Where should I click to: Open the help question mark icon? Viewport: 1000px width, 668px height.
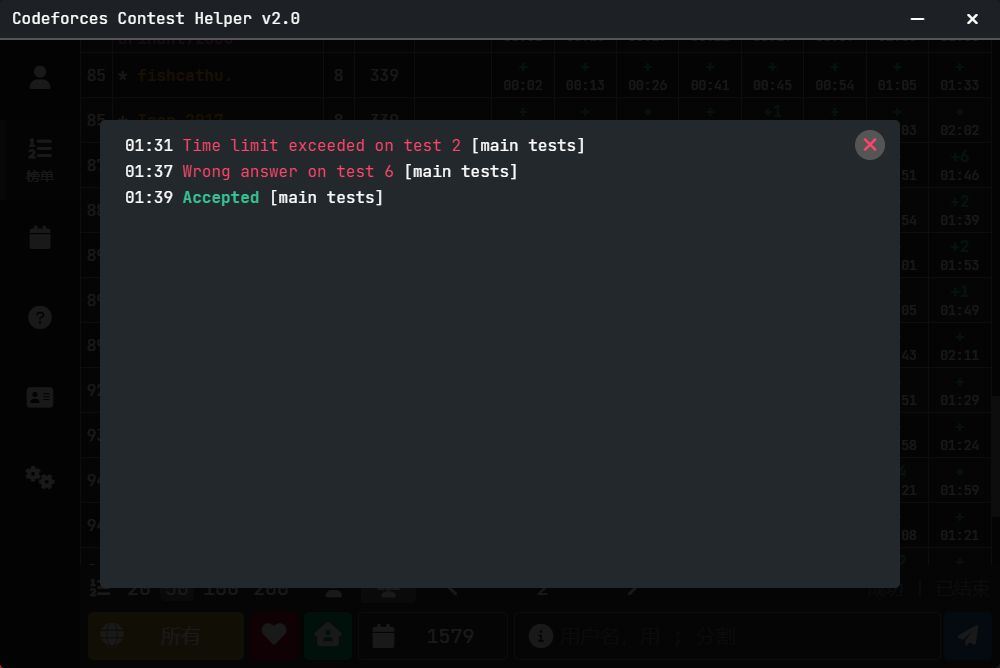40,317
